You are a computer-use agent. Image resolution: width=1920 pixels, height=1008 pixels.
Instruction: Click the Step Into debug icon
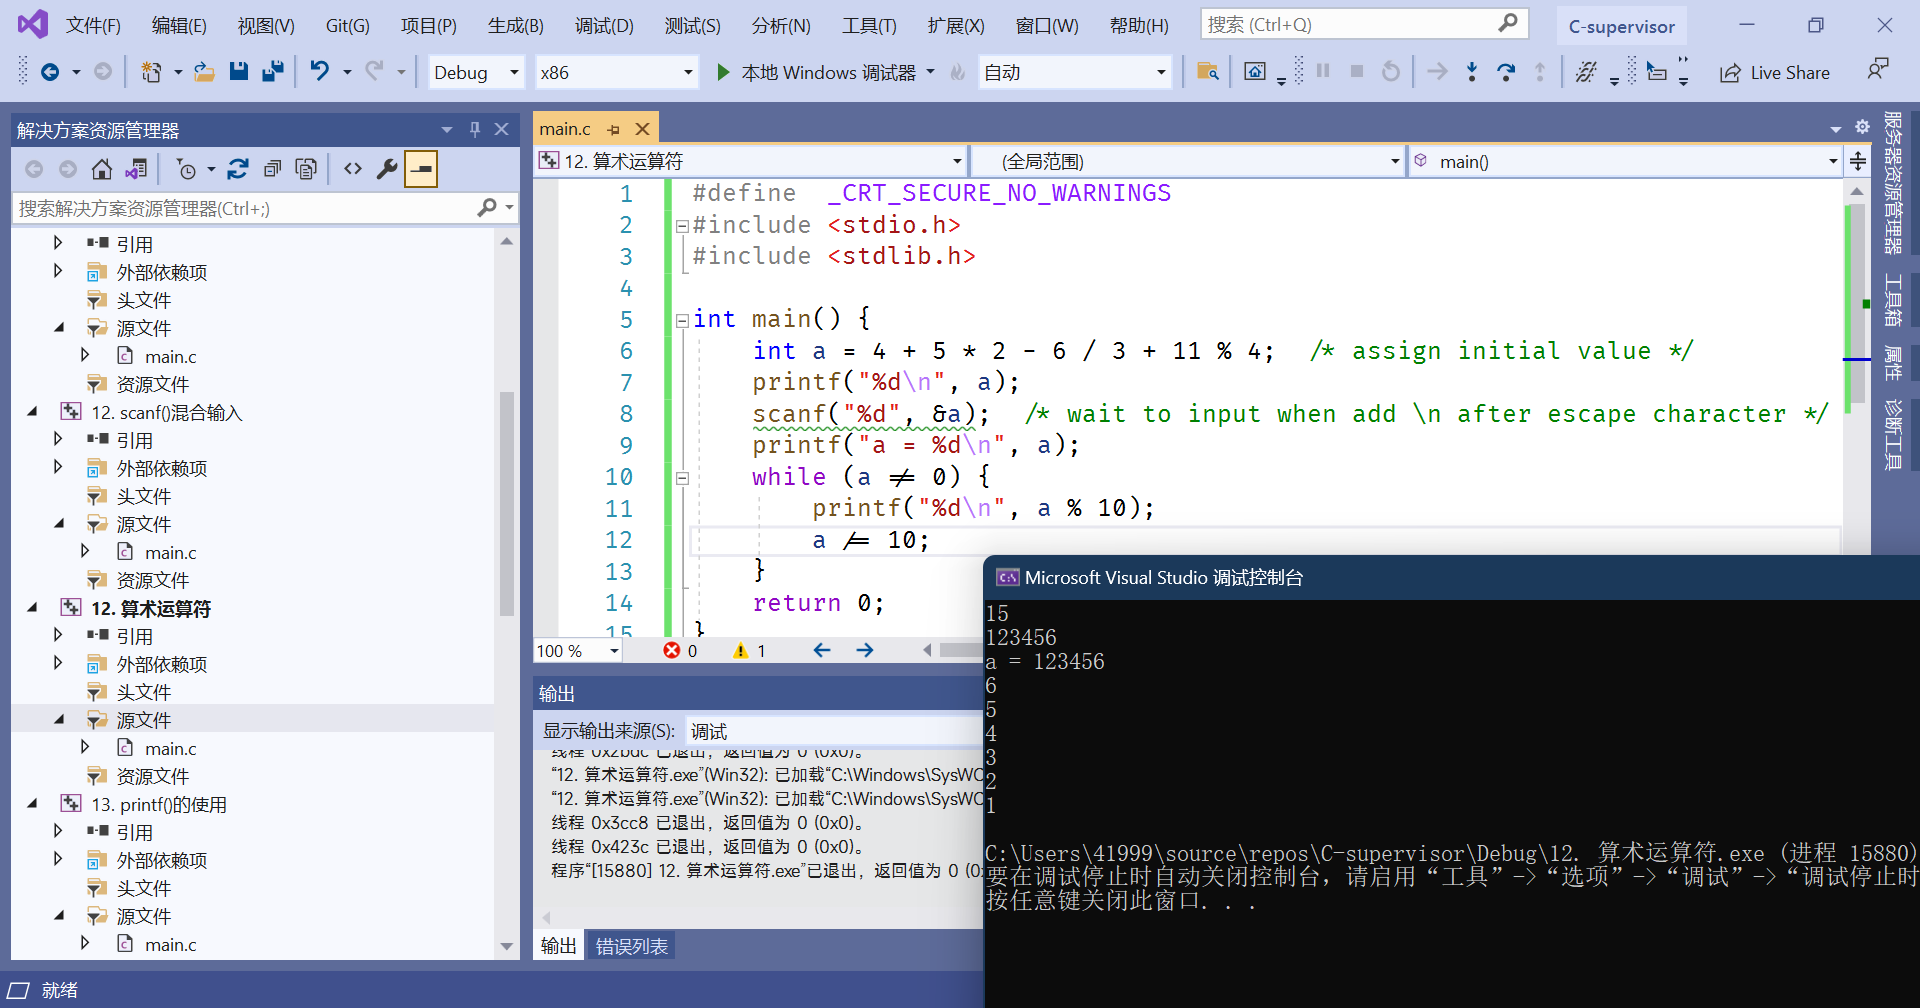coord(1472,71)
